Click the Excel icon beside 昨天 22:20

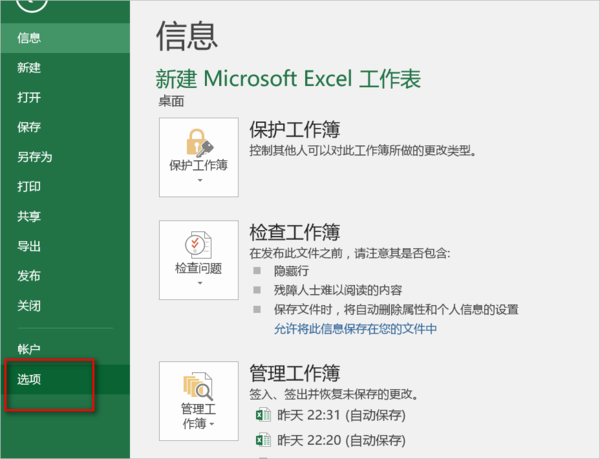tap(263, 440)
